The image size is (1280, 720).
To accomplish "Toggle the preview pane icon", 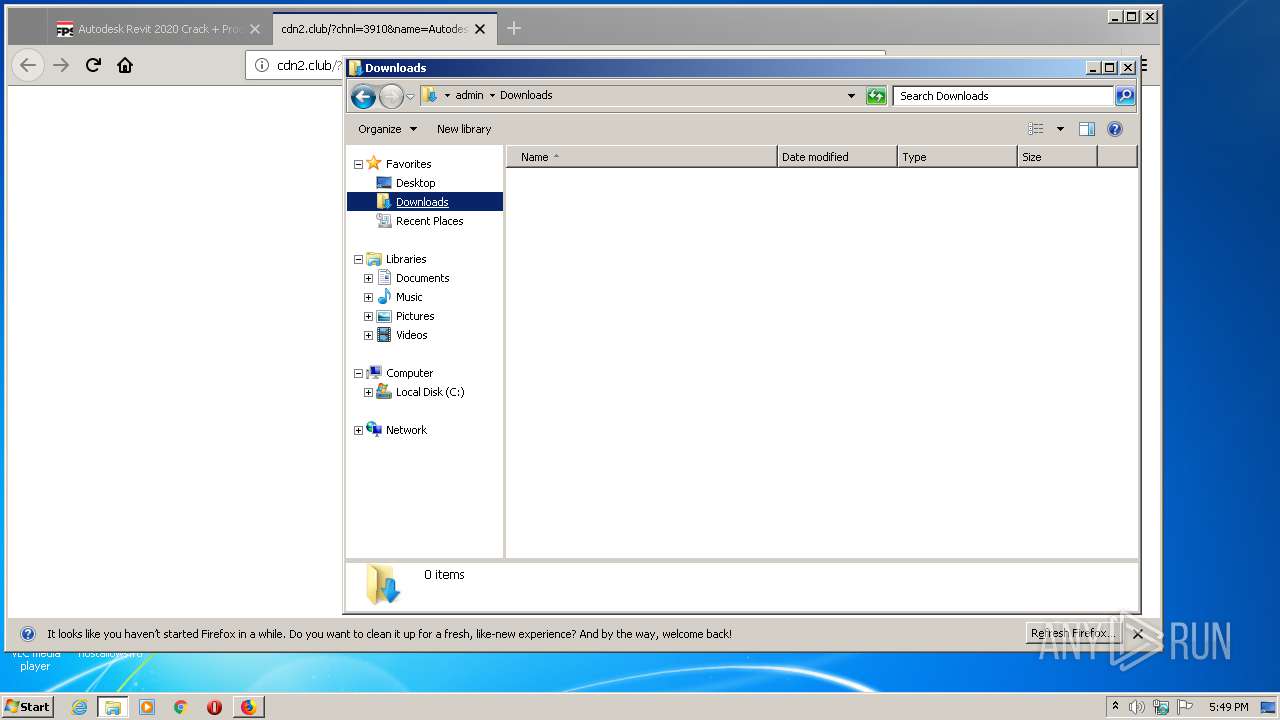I will (1087, 129).
